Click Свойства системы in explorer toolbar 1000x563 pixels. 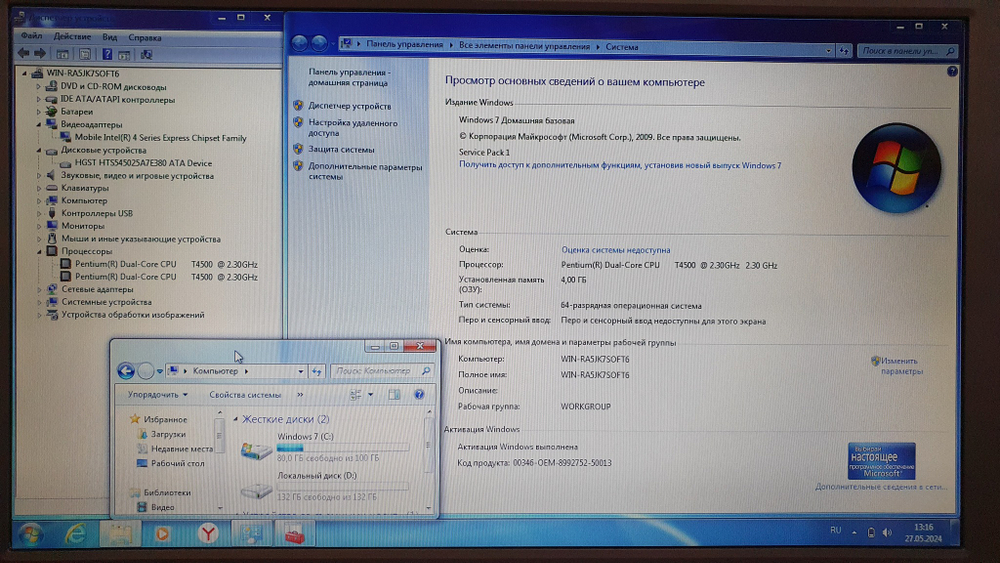[245, 395]
